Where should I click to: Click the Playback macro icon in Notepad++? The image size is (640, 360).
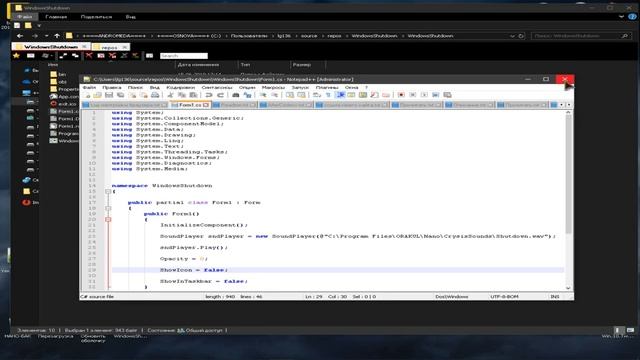[x=424, y=95]
